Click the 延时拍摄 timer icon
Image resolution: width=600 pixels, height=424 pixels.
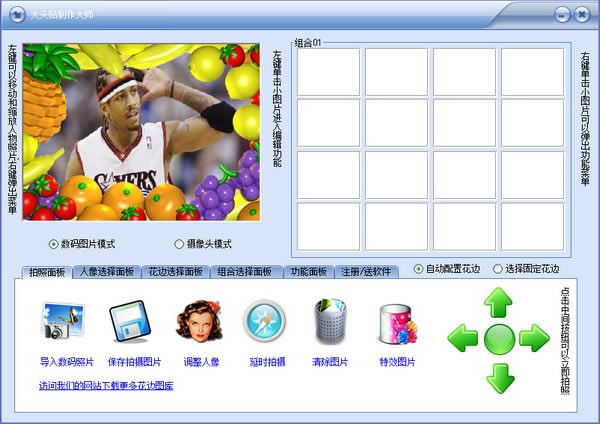coord(264,322)
